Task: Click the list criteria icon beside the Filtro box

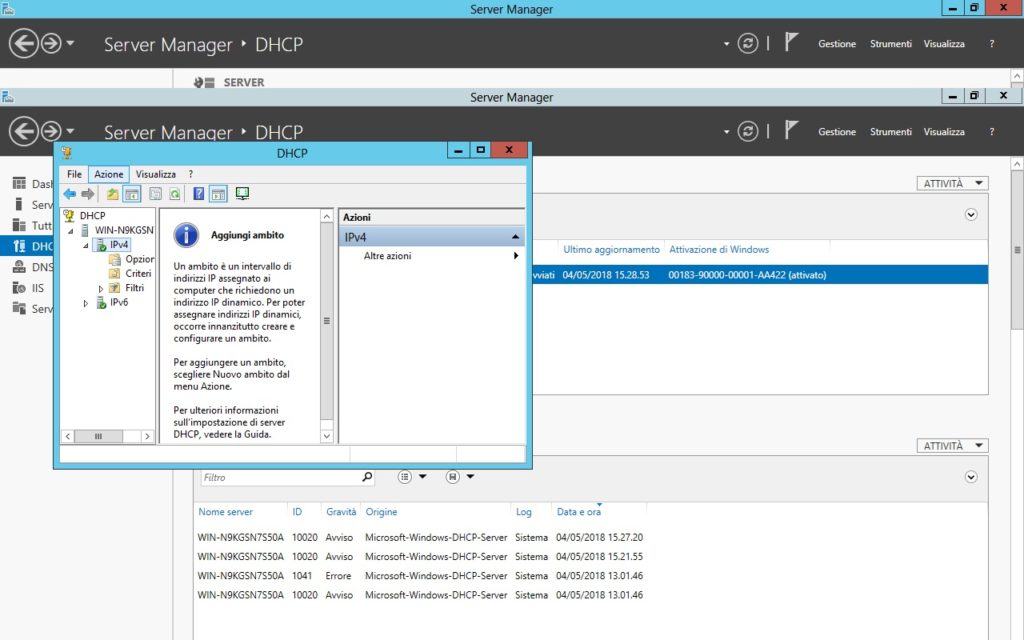Action: (405, 477)
